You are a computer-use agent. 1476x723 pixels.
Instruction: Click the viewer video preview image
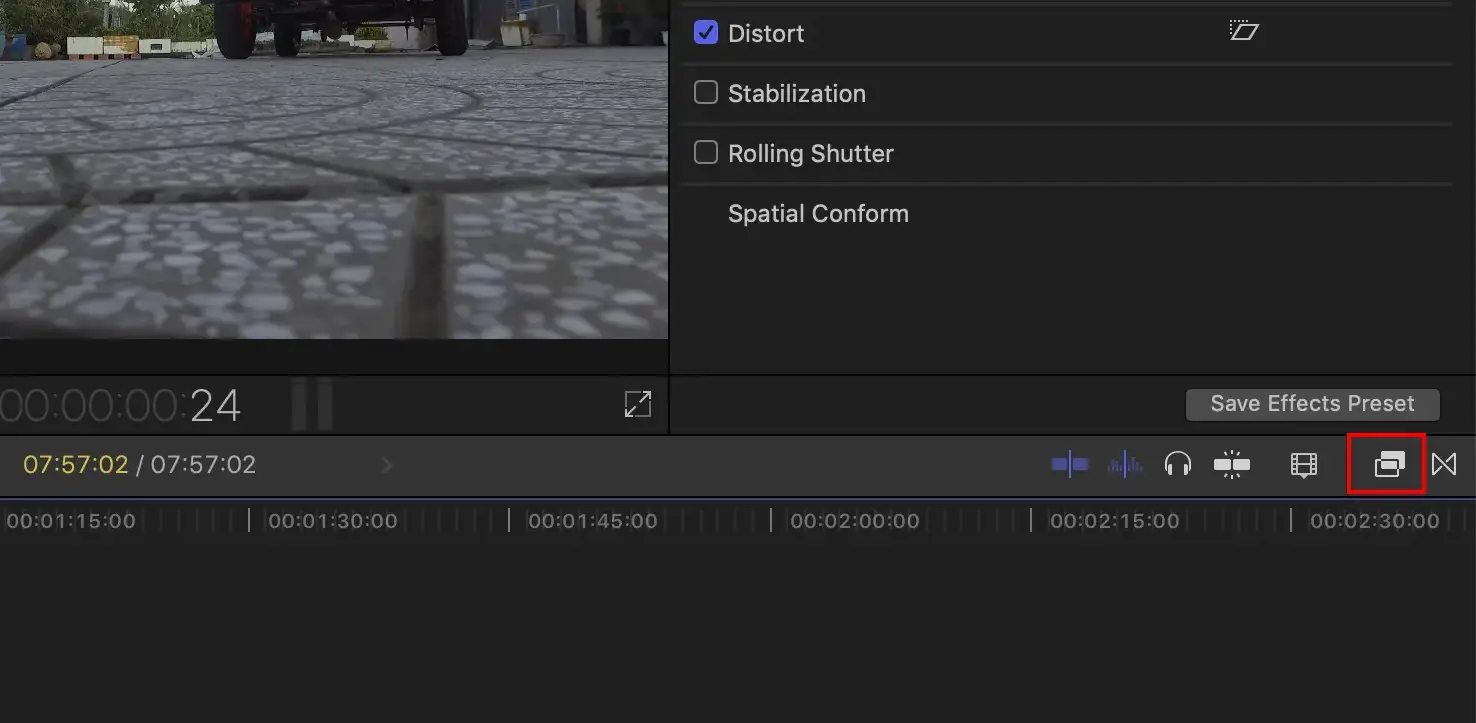pyautogui.click(x=334, y=169)
